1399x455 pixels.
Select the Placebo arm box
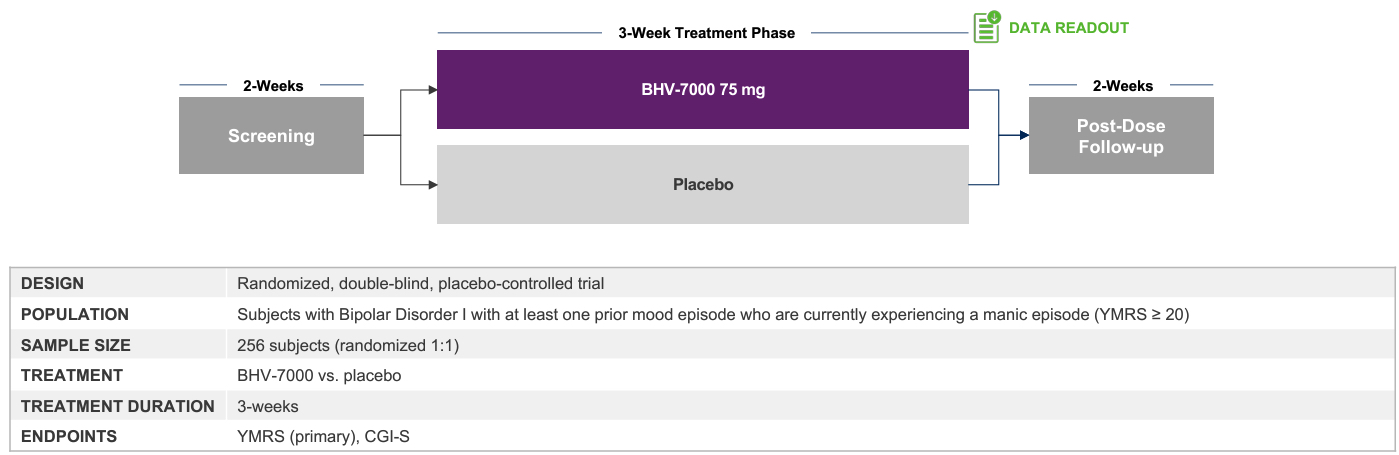(702, 185)
